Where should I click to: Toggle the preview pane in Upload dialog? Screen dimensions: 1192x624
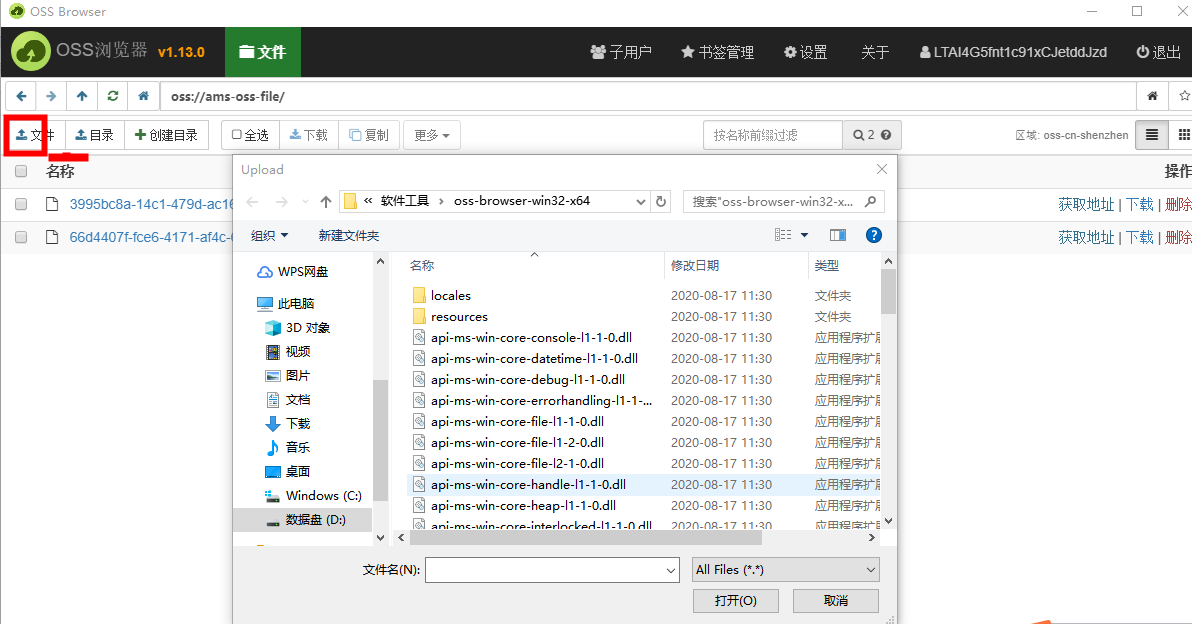(x=838, y=236)
